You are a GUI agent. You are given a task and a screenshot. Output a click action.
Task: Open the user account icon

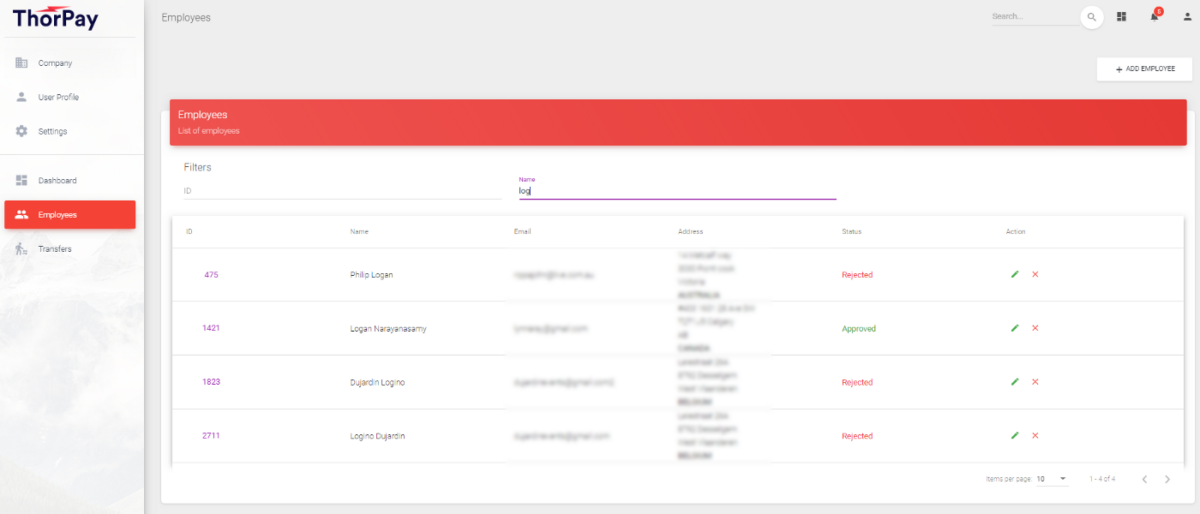(1186, 17)
